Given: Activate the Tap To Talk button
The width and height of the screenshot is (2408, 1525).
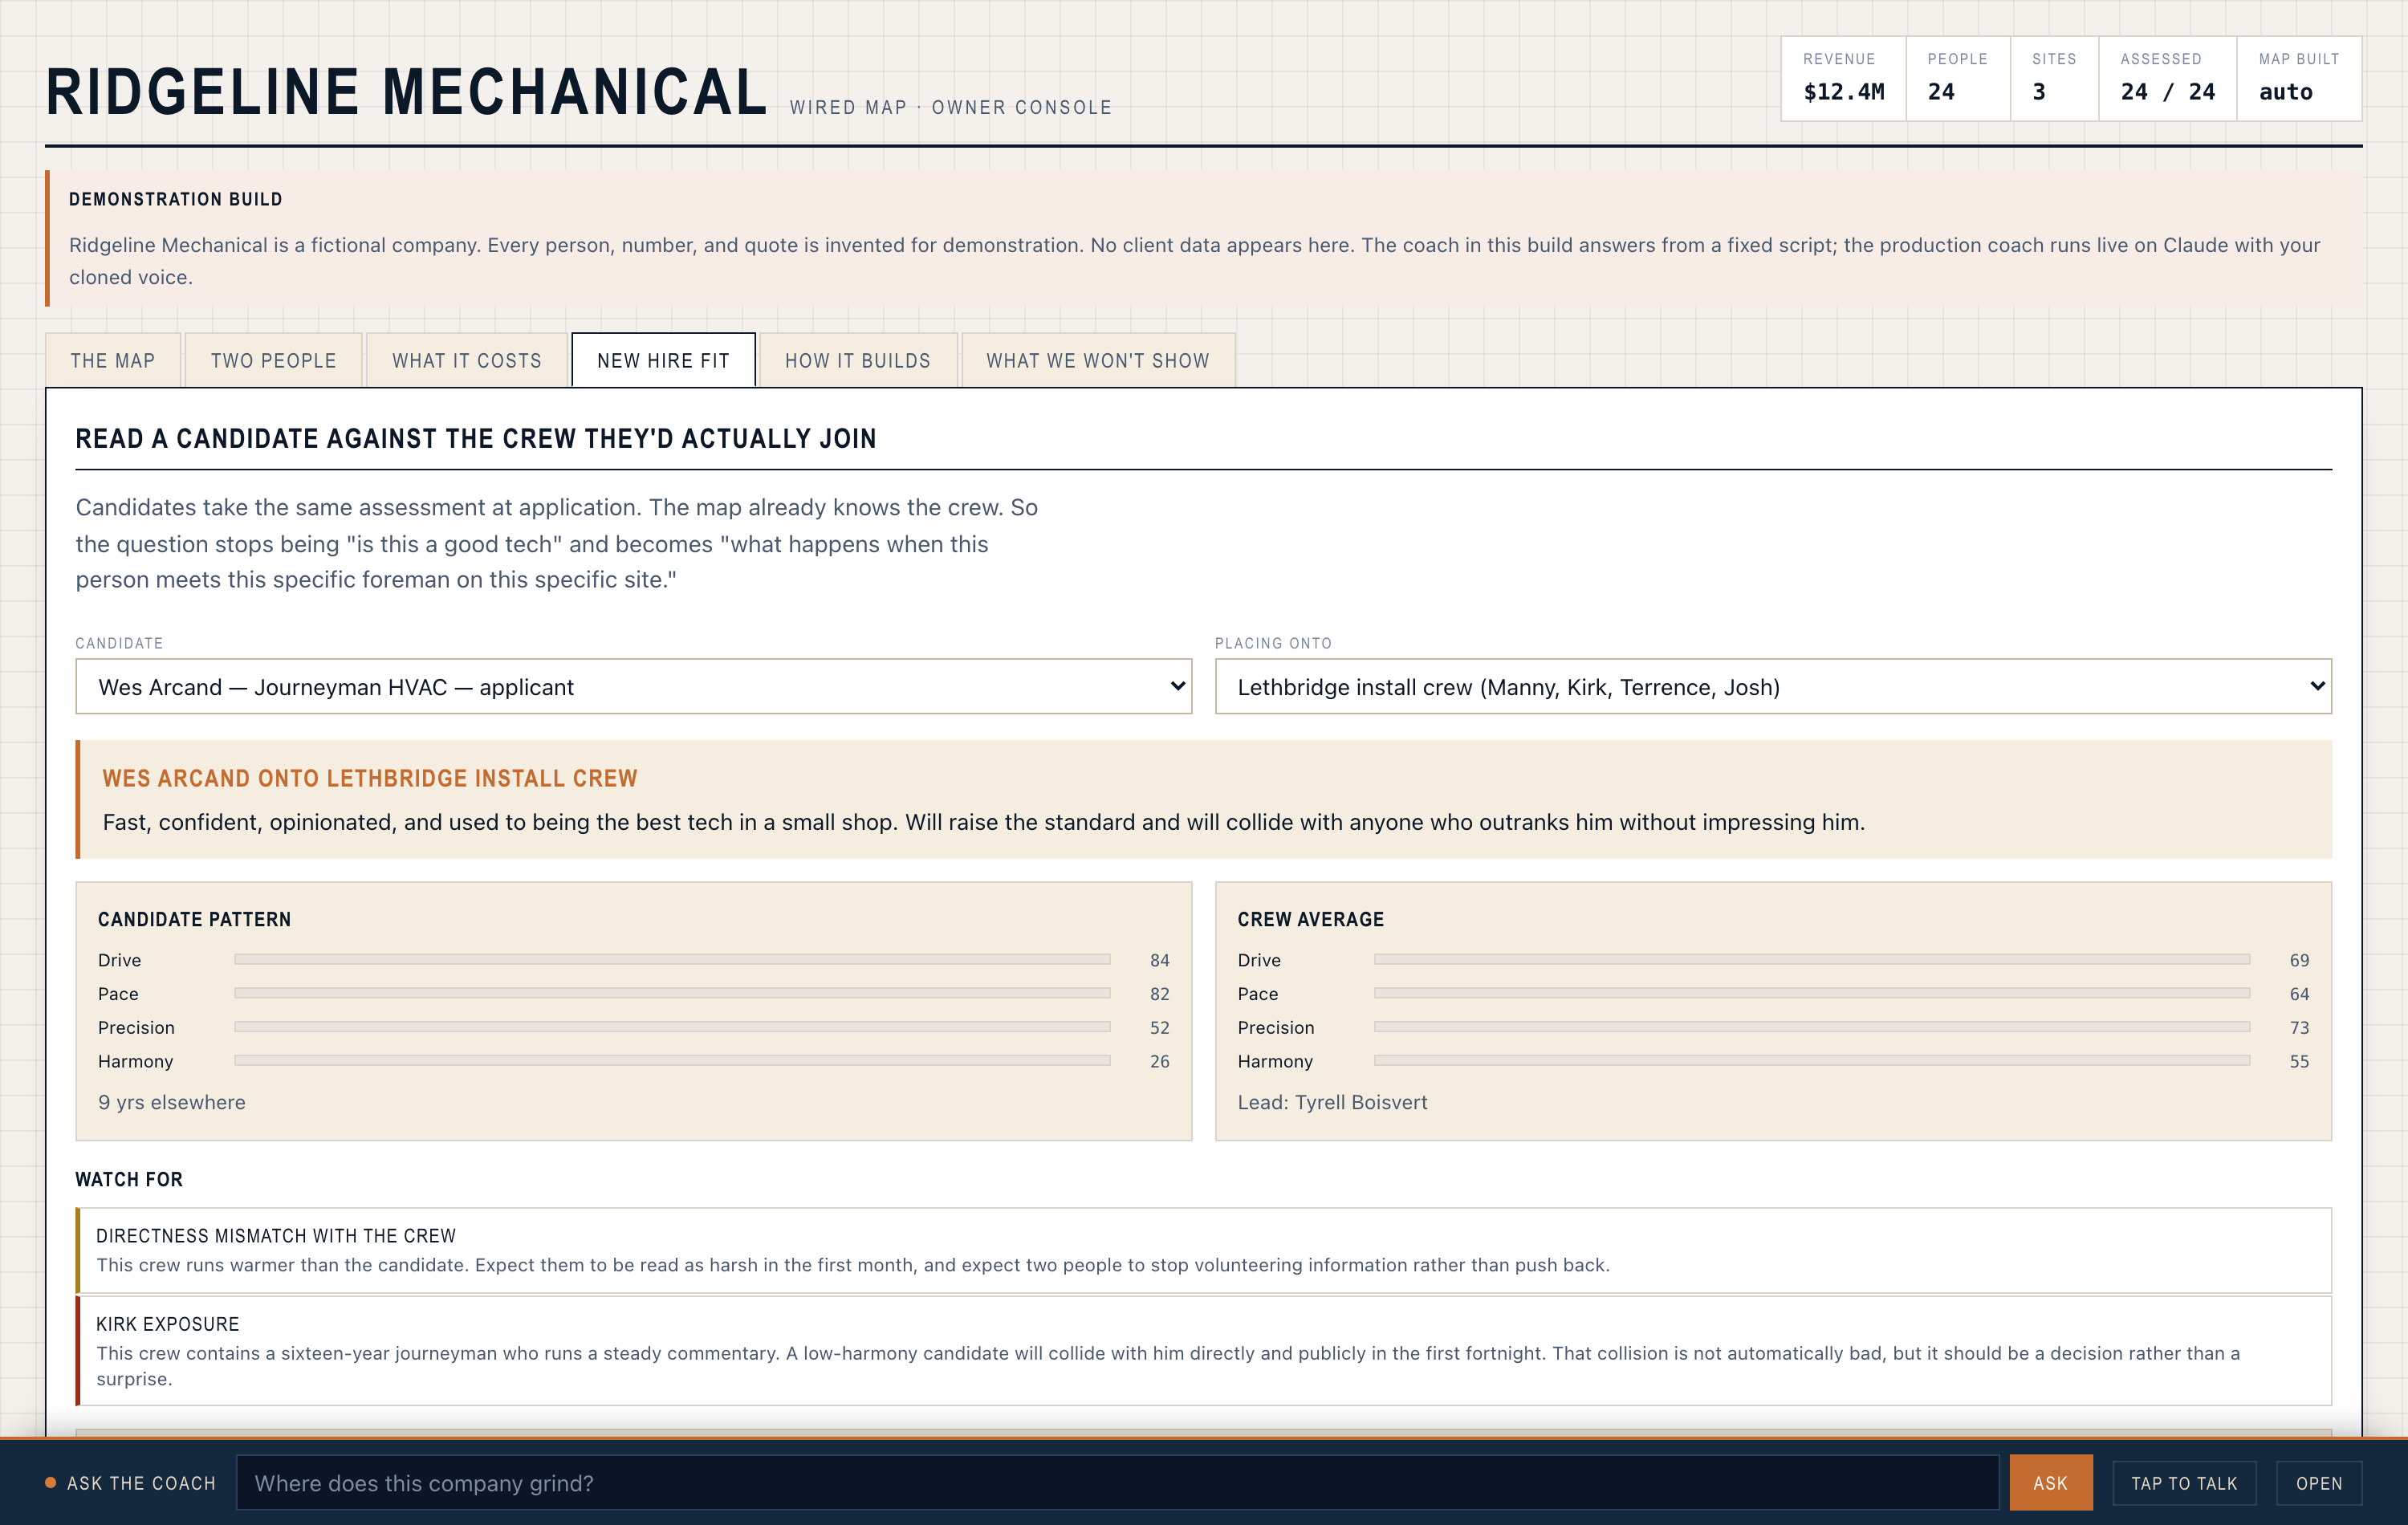Looking at the screenshot, I should coord(2184,1483).
